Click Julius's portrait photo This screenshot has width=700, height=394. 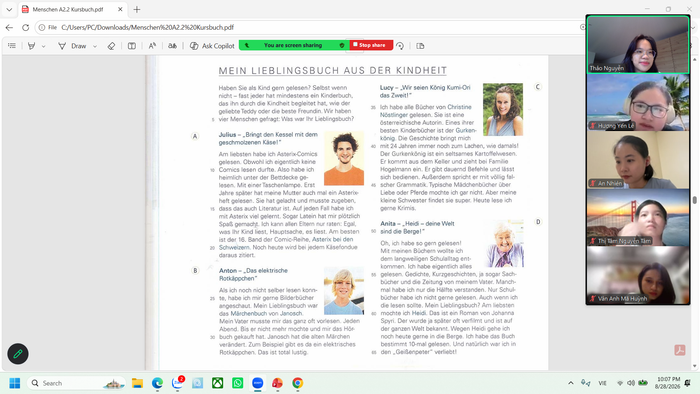[x=344, y=158]
